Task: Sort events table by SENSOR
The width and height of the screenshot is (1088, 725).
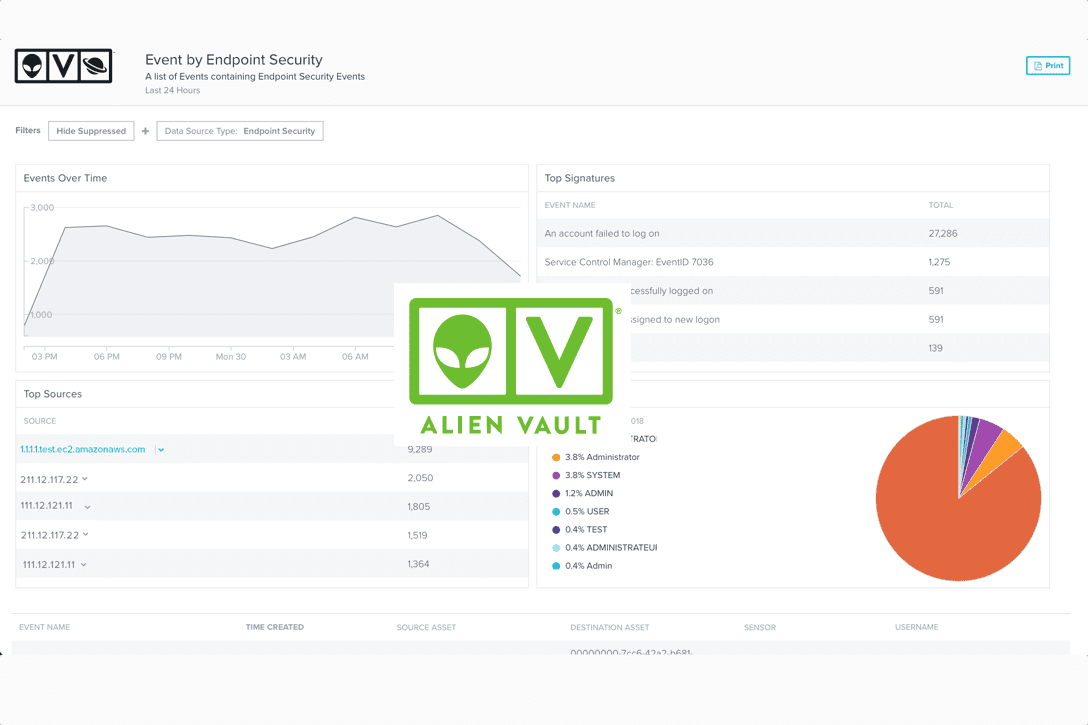Action: click(760, 627)
